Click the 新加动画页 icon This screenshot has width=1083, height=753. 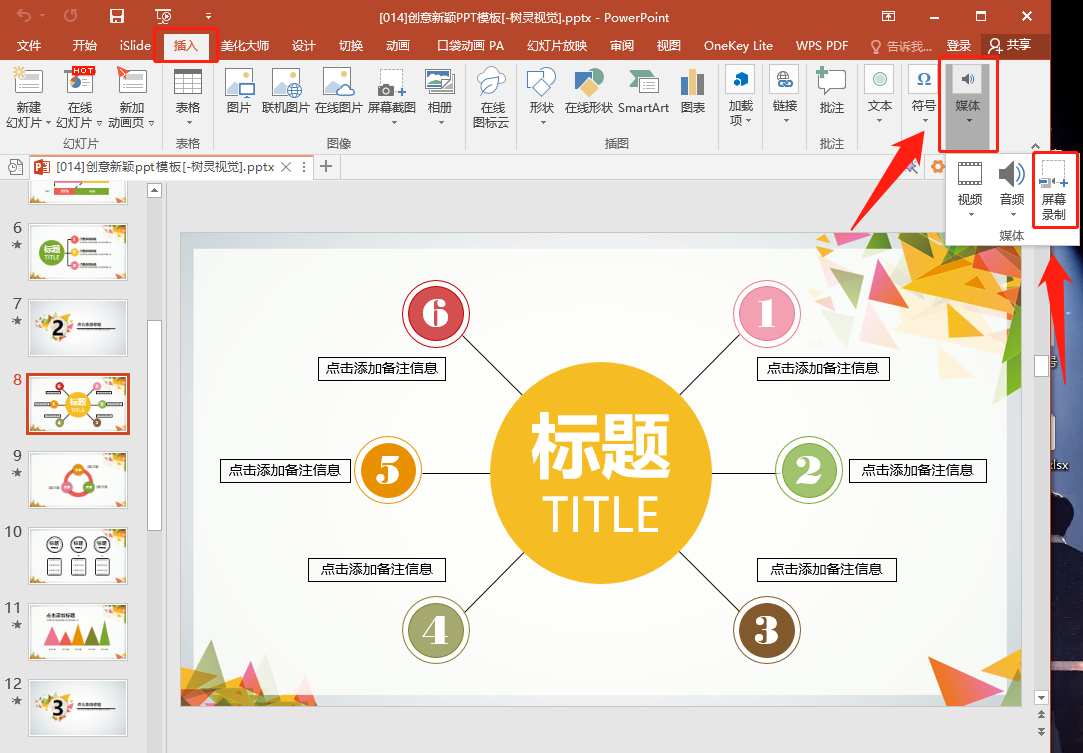pos(131,82)
